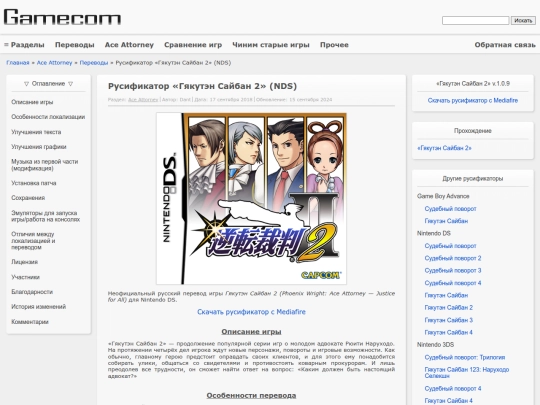This screenshot has width=540, height=405.
Task: Jump to Музыка из первой части section
Action: pyautogui.click(x=45, y=165)
